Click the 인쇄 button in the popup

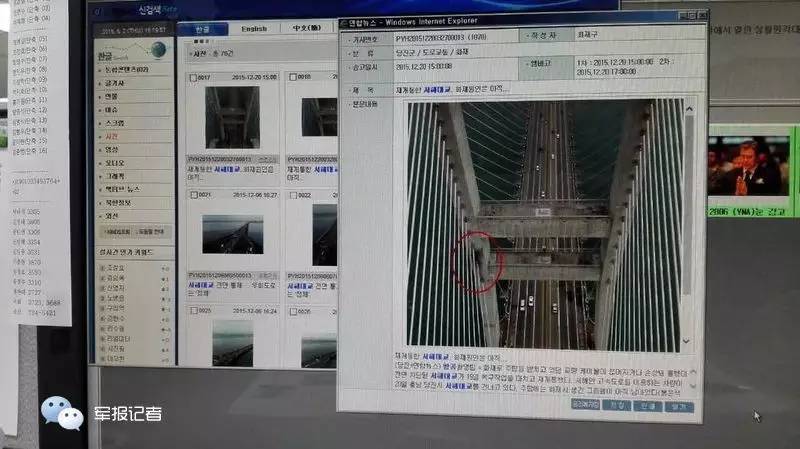click(647, 406)
